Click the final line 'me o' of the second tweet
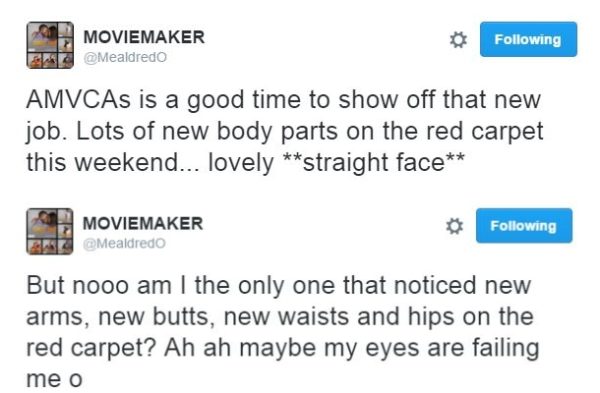The width and height of the screenshot is (600, 393). [54, 379]
